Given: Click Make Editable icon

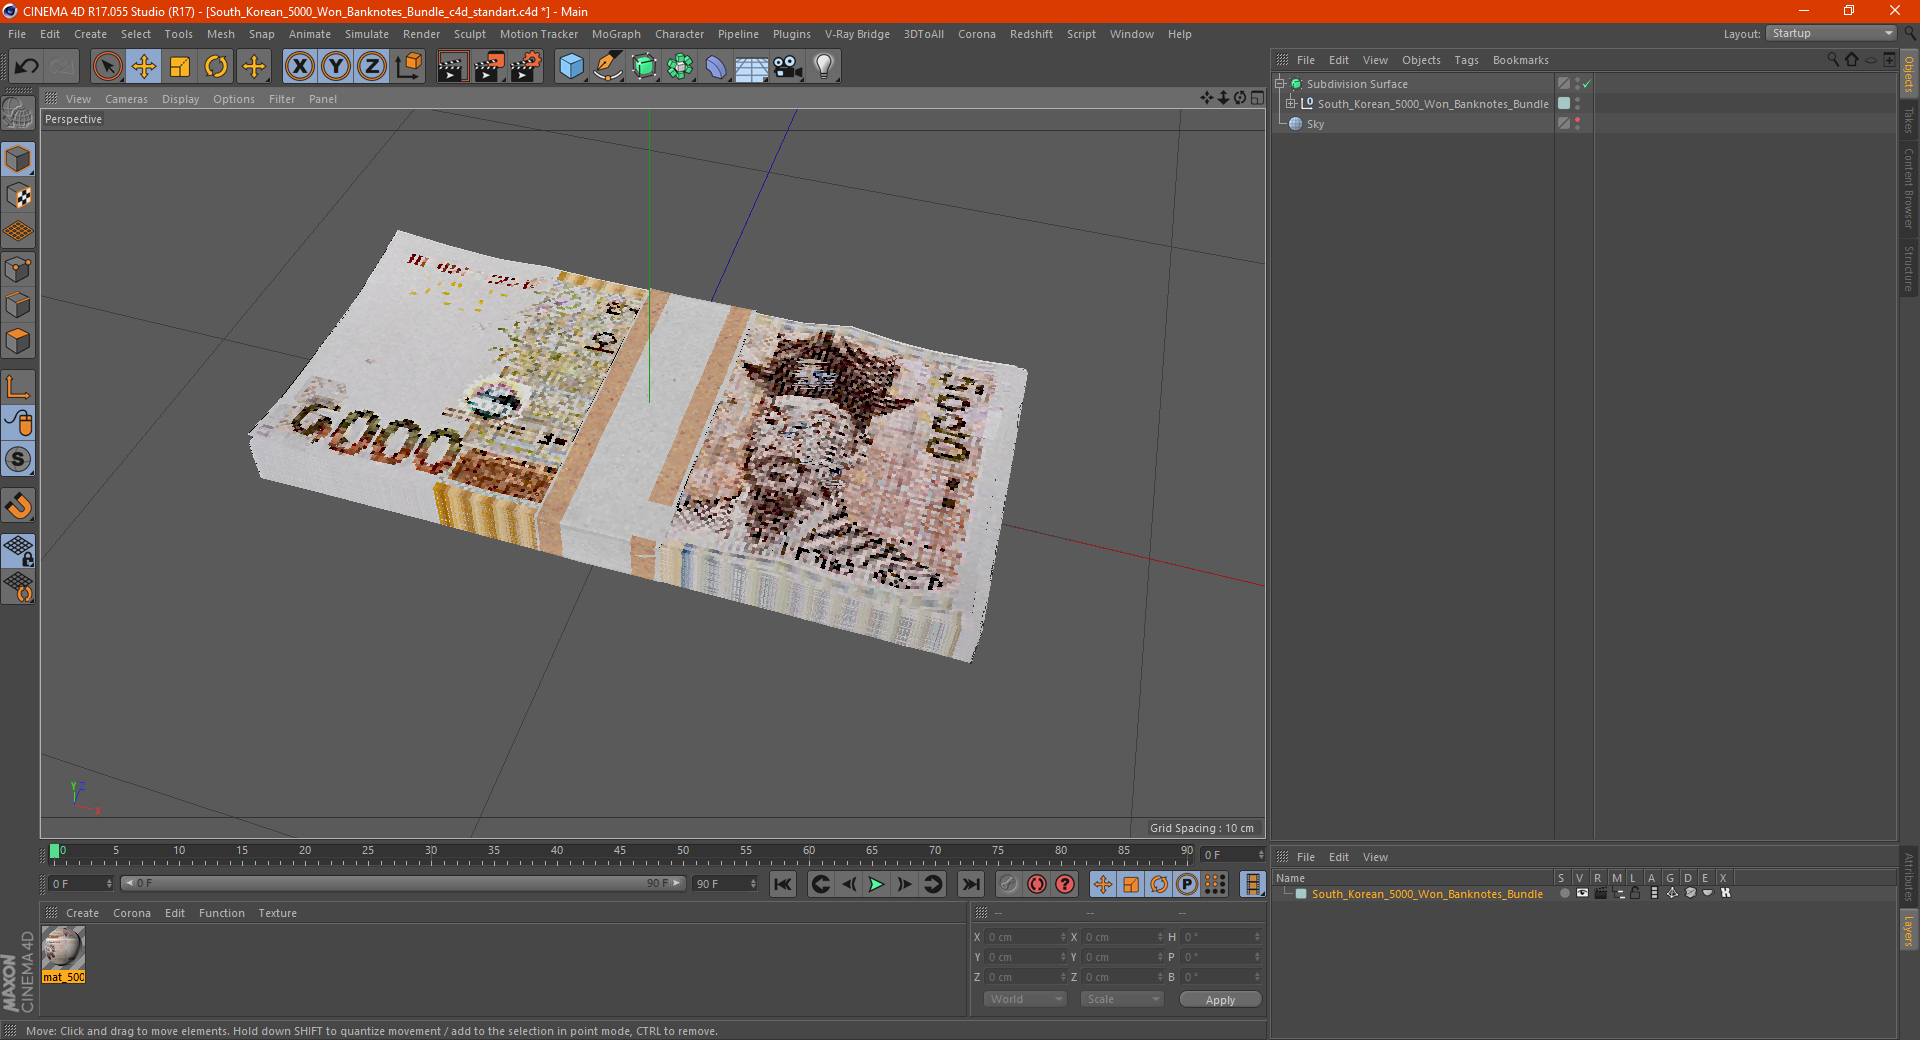Looking at the screenshot, I should (18, 114).
